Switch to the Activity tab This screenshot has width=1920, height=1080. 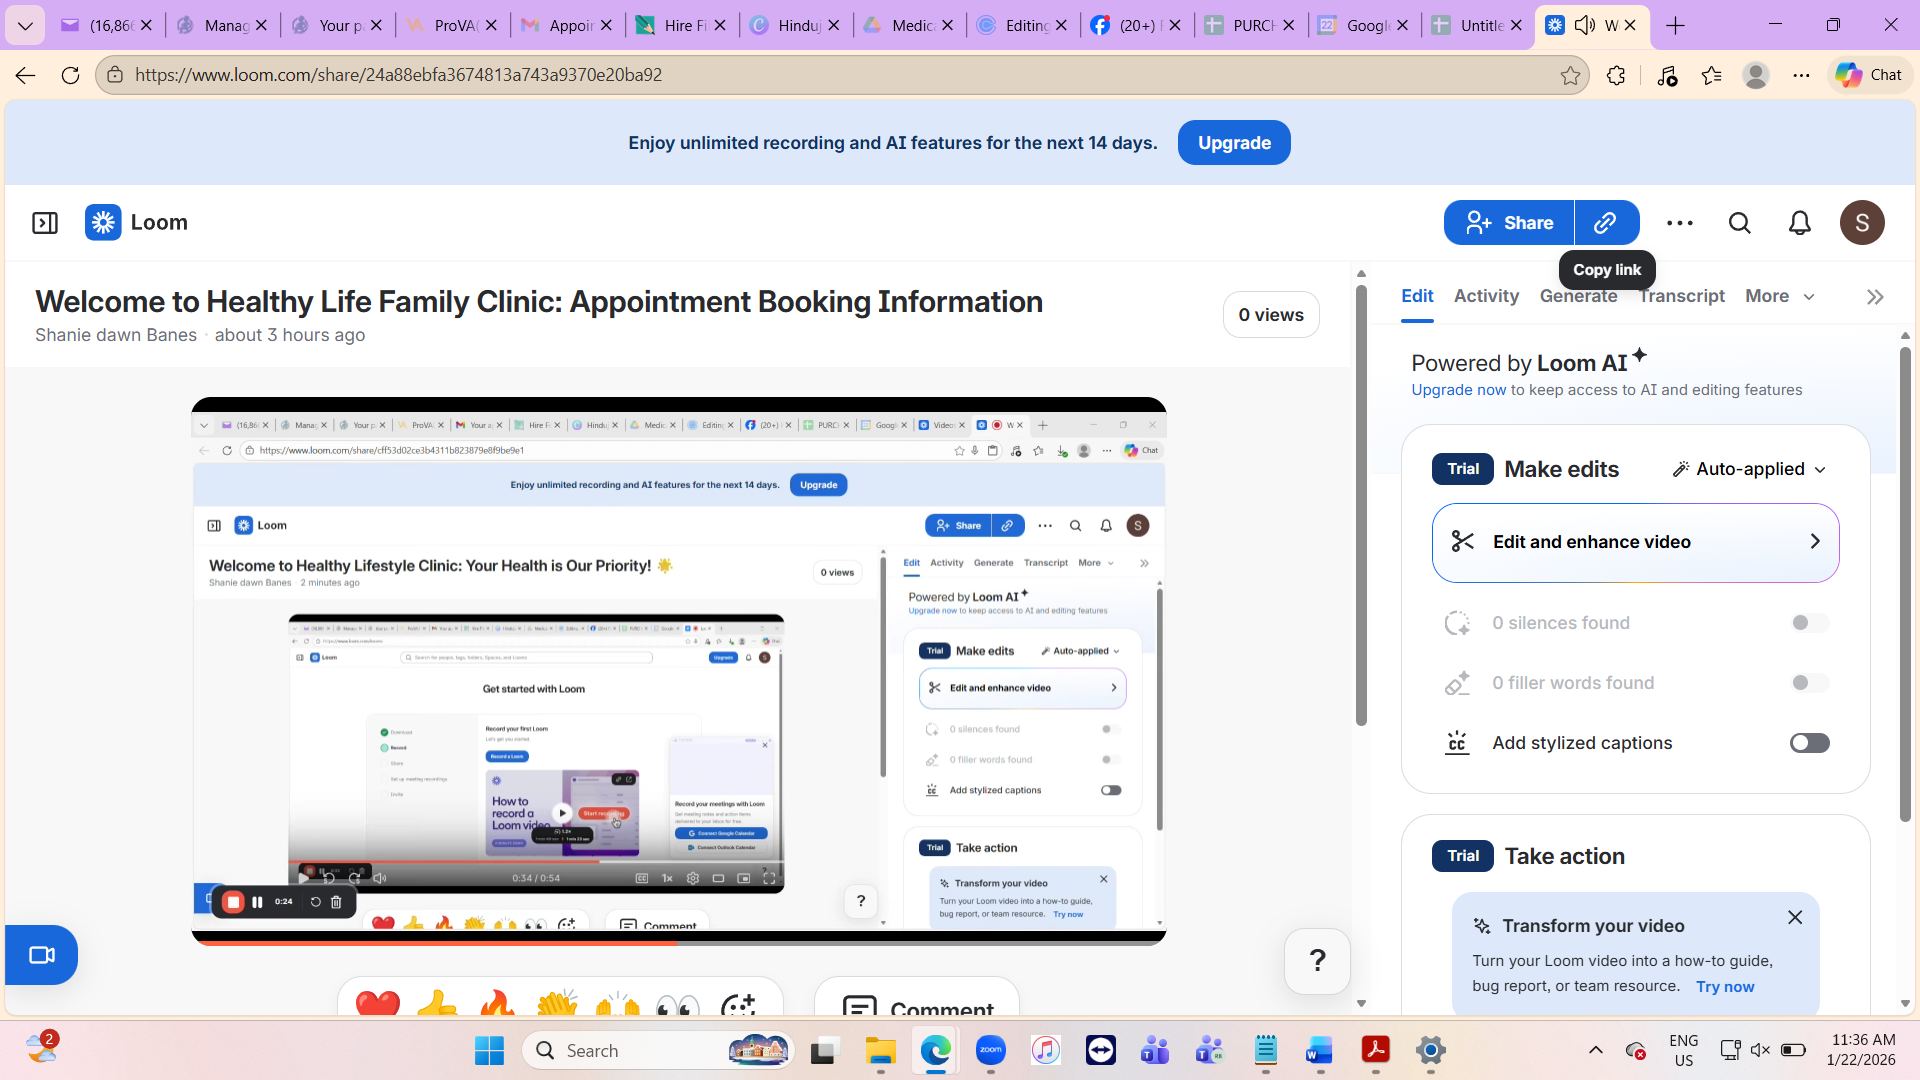pos(1486,296)
